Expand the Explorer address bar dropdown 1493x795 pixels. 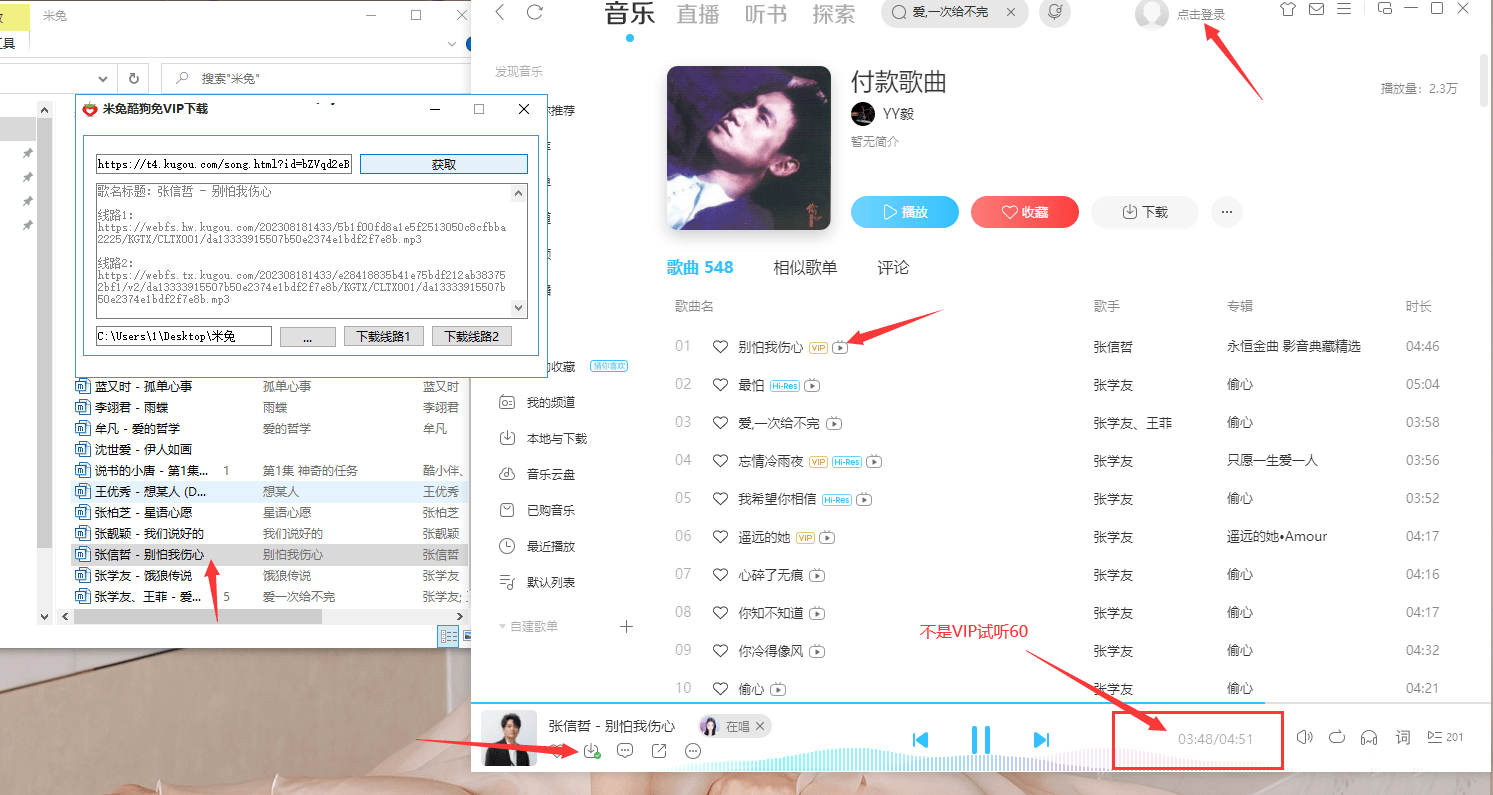103,78
